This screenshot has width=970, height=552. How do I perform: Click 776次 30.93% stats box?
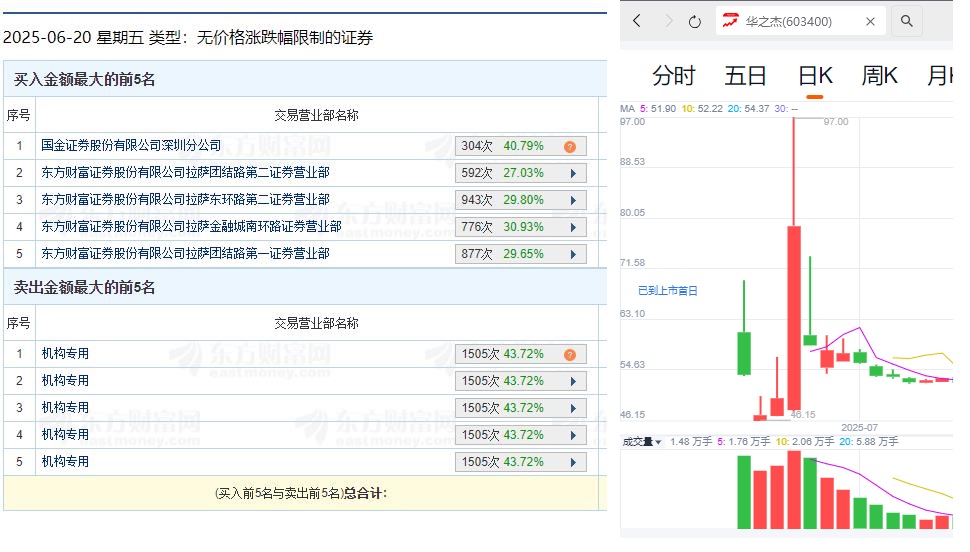[x=520, y=227]
